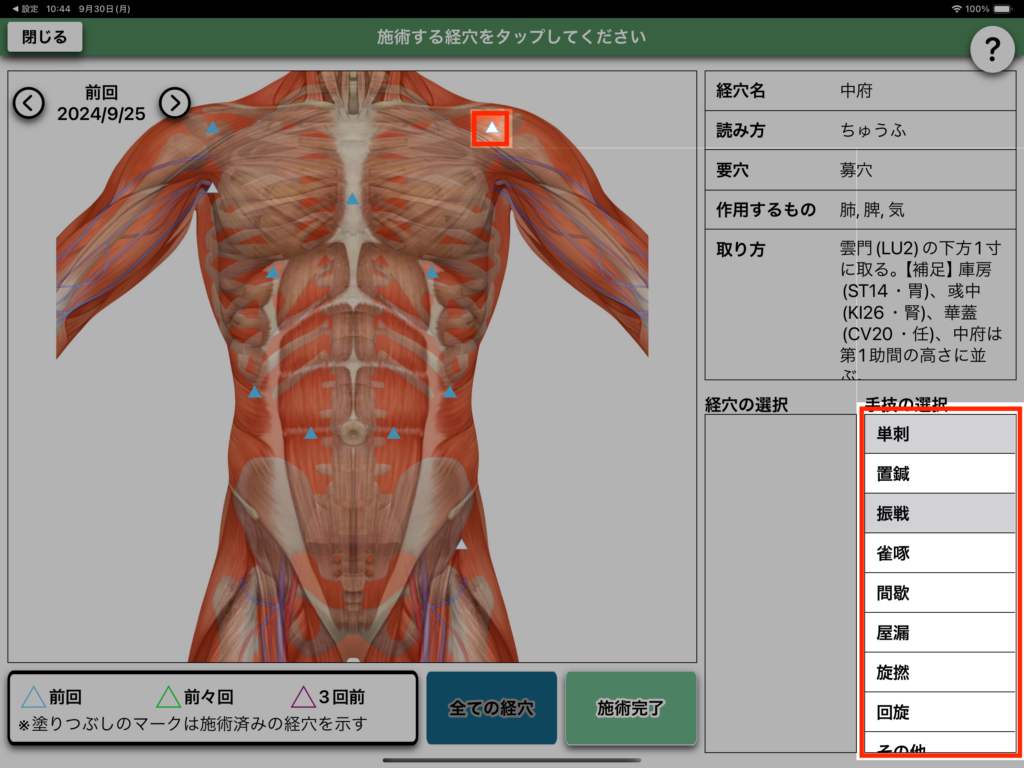
Task: Choose 間歇 from technique list
Action: click(939, 593)
